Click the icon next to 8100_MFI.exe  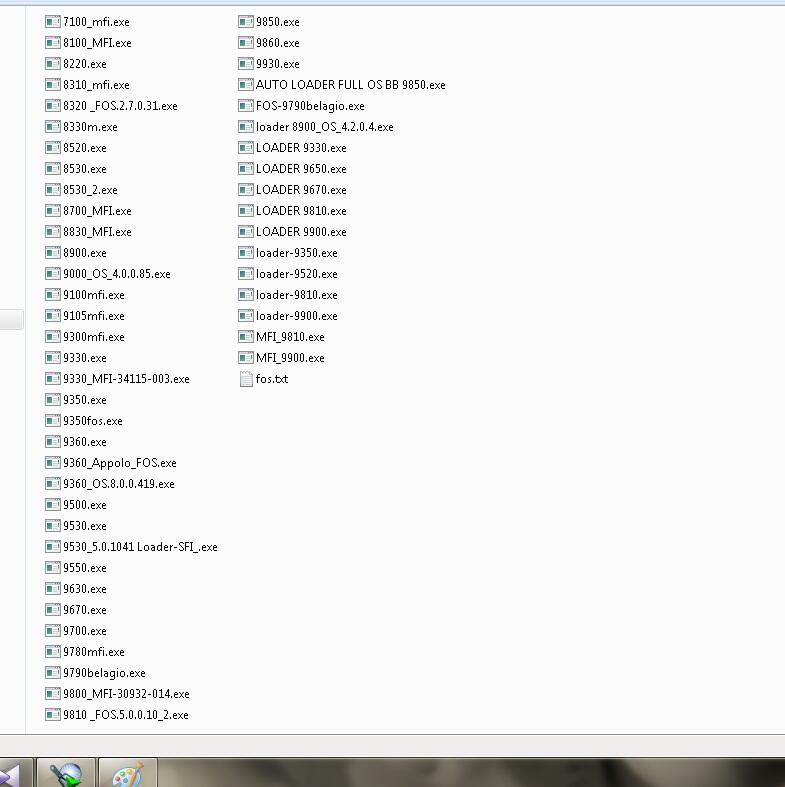(53, 43)
